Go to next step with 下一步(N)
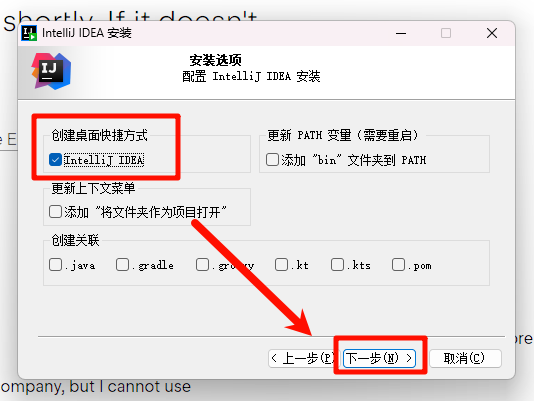 (x=379, y=358)
